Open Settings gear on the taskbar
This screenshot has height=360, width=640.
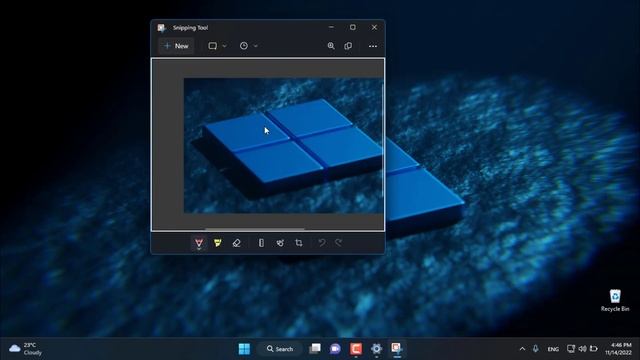[x=376, y=349]
